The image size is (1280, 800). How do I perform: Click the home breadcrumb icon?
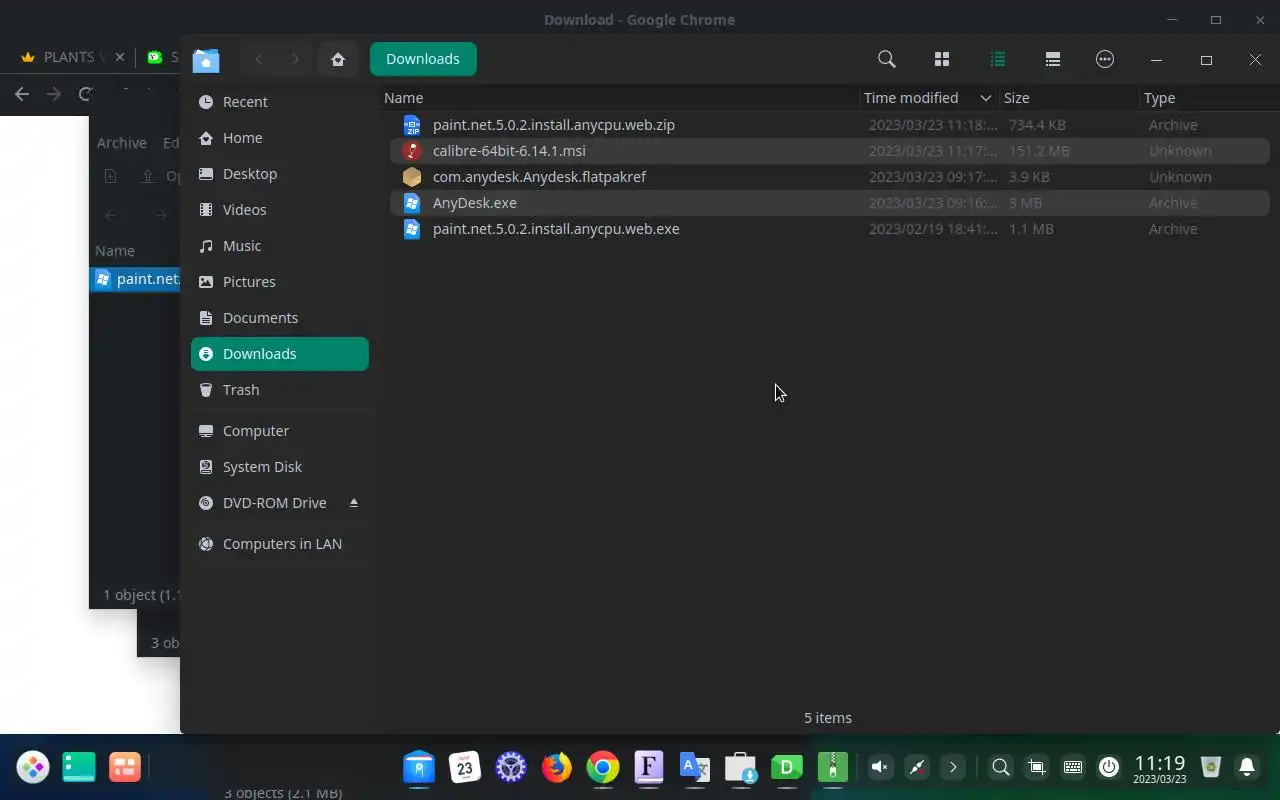point(338,59)
